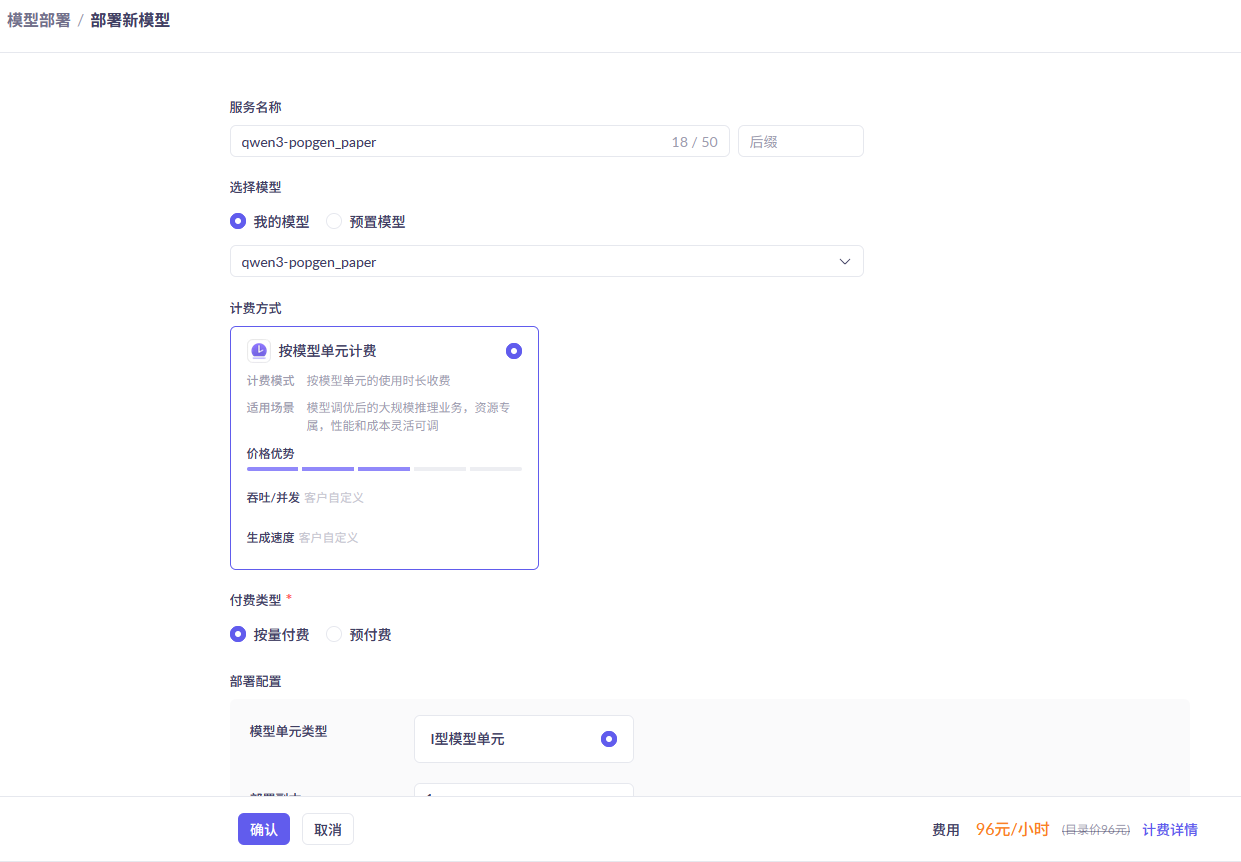Image resolution: width=1241 pixels, height=862 pixels.
Task: Click the 服务名称 input field
Action: 450,142
